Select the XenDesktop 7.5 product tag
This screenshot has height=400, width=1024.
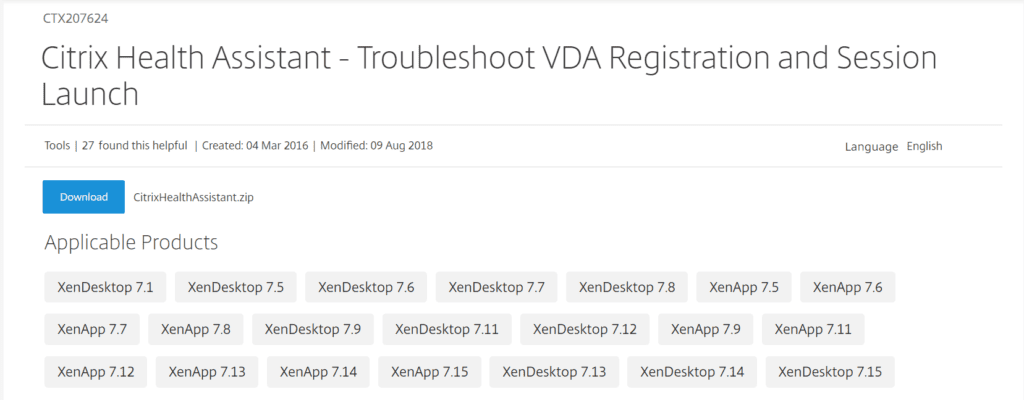point(235,287)
